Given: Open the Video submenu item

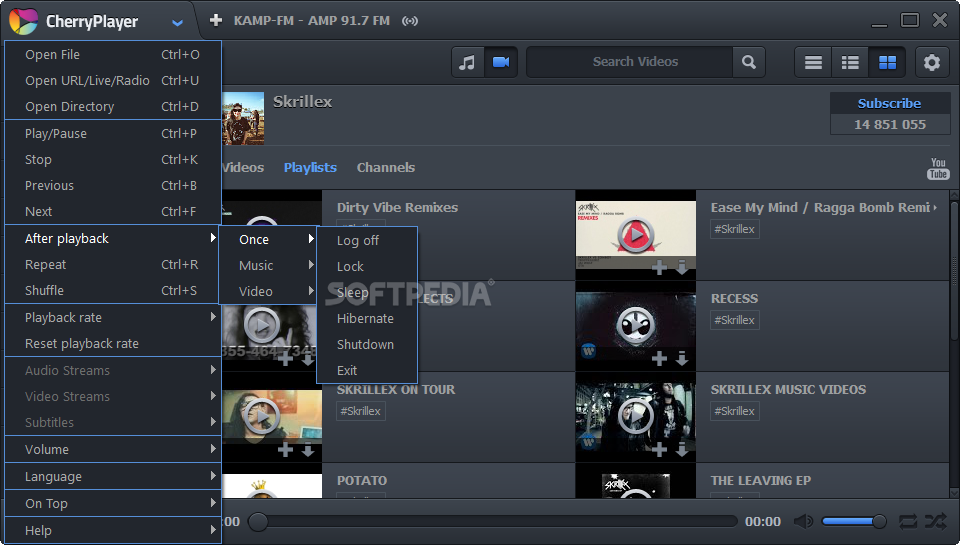Looking at the screenshot, I should coord(268,291).
